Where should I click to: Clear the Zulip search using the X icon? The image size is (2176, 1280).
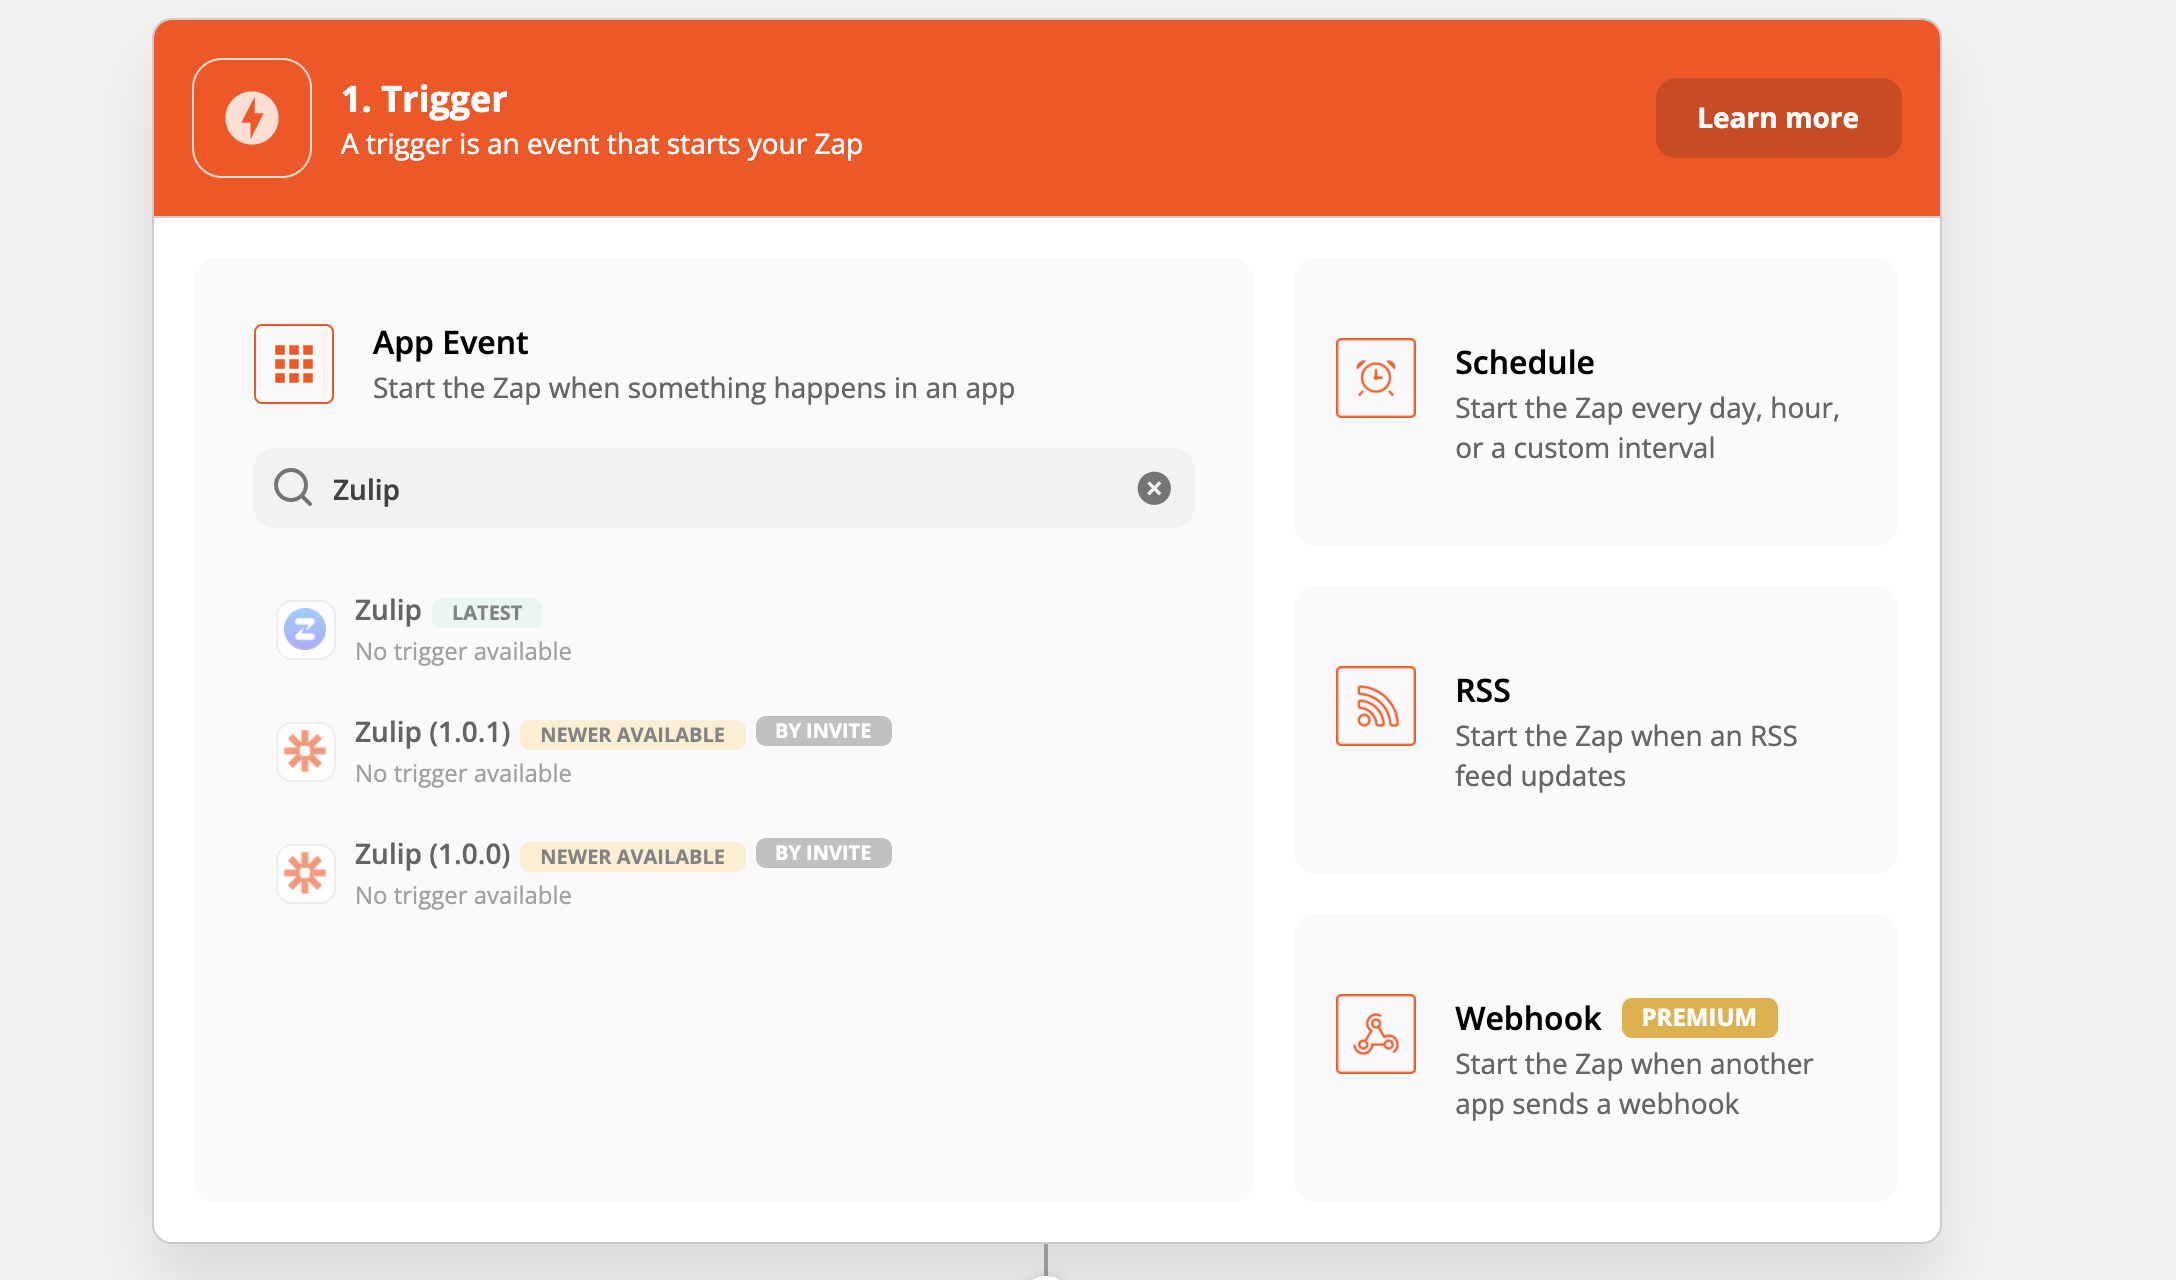tap(1153, 488)
